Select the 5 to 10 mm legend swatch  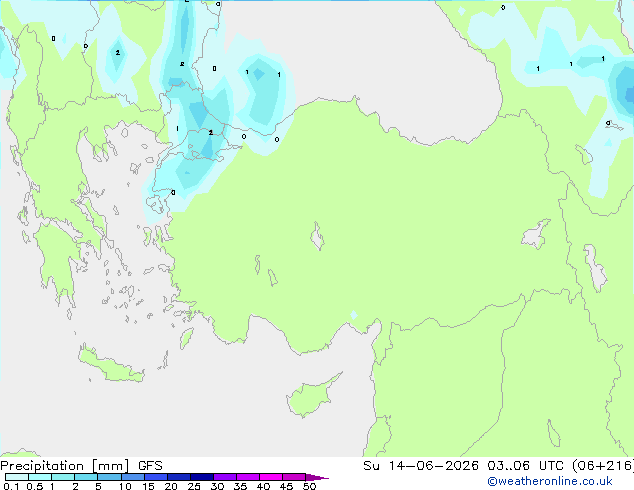[x=109, y=477]
